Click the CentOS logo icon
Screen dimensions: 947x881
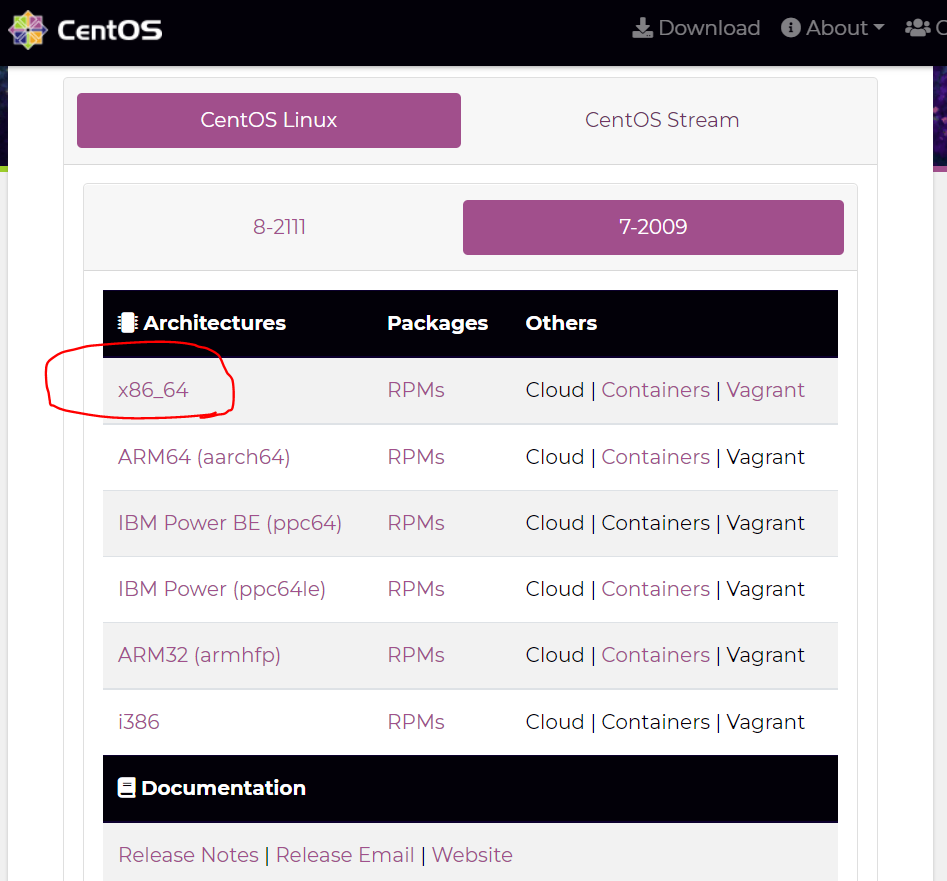click(x=28, y=30)
